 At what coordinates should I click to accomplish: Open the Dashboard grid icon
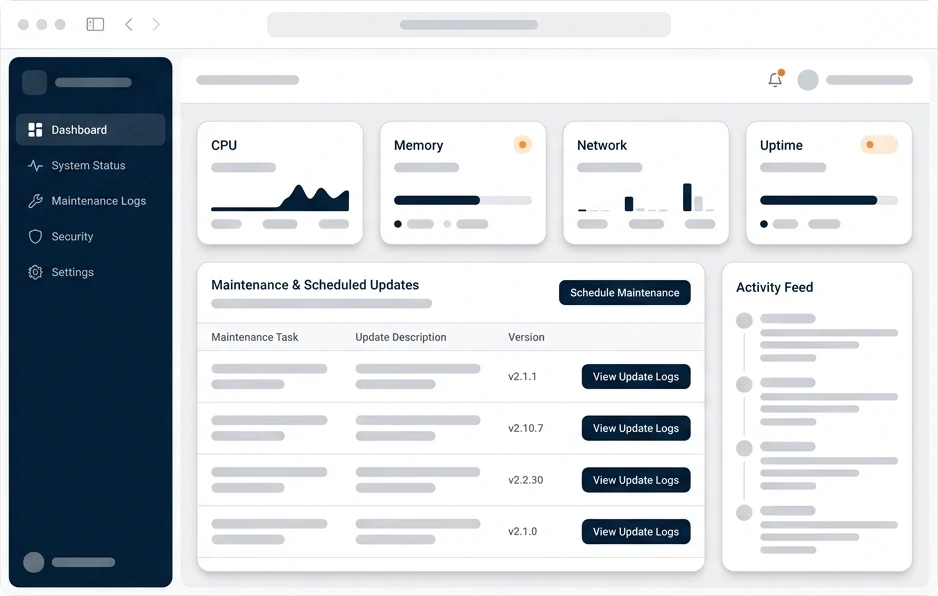tap(35, 130)
